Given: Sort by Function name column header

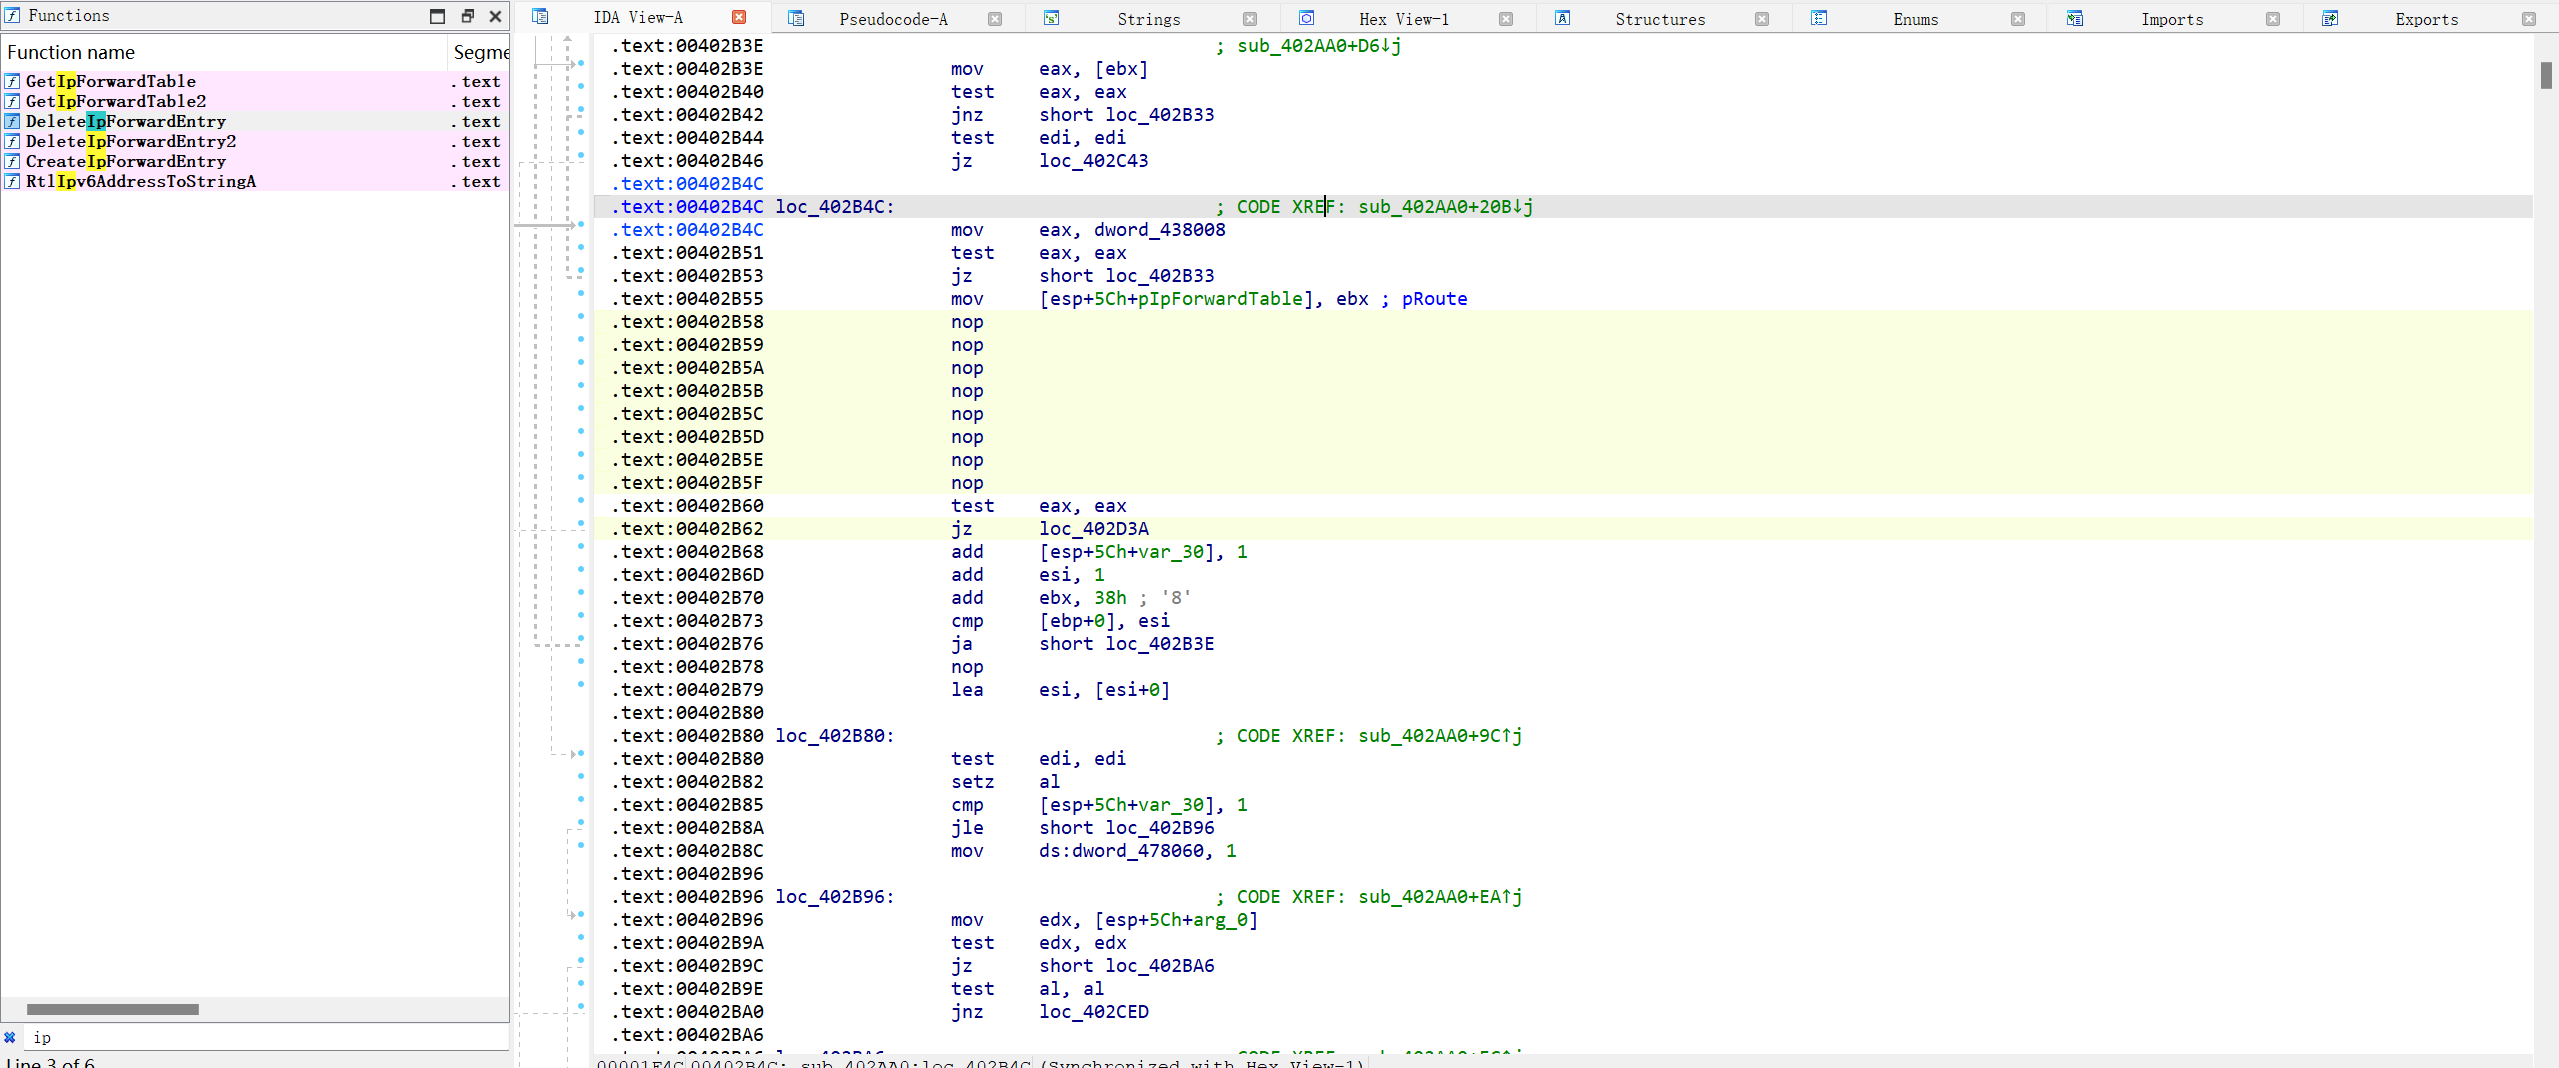Looking at the screenshot, I should click(225, 52).
